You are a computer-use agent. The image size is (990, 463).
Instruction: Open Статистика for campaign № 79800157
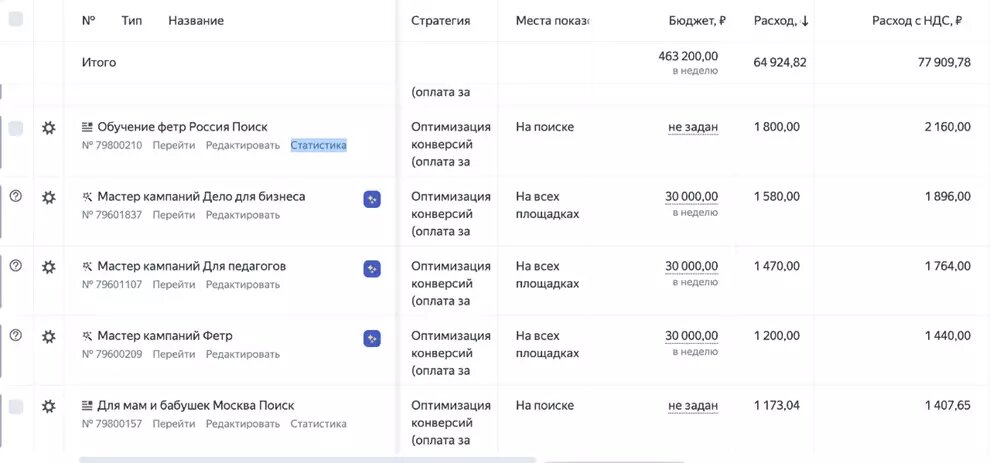[x=318, y=424]
